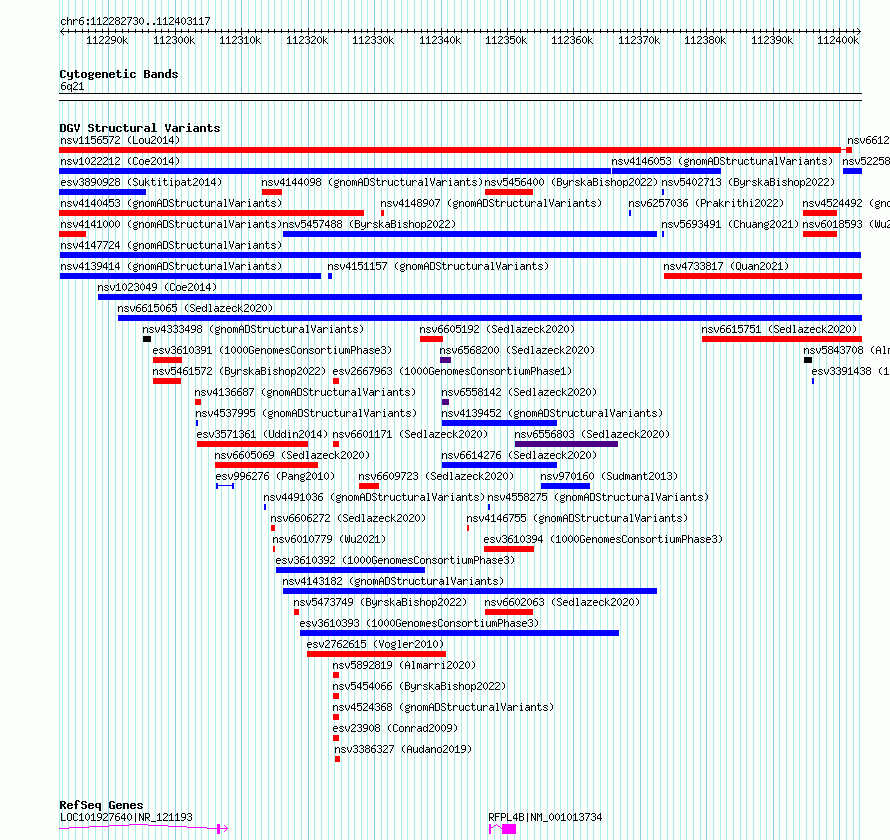
Task: Select esv996276 (Pang2010) label
Action: click(x=275, y=476)
